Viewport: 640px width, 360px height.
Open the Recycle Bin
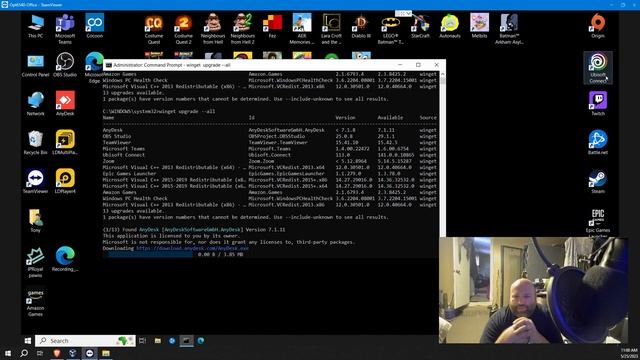pyautogui.click(x=36, y=142)
